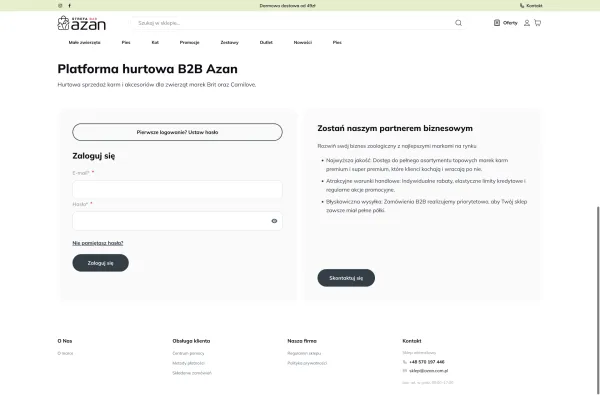Click the Darmowa dostawa od 49zł banner text

click(x=287, y=6)
